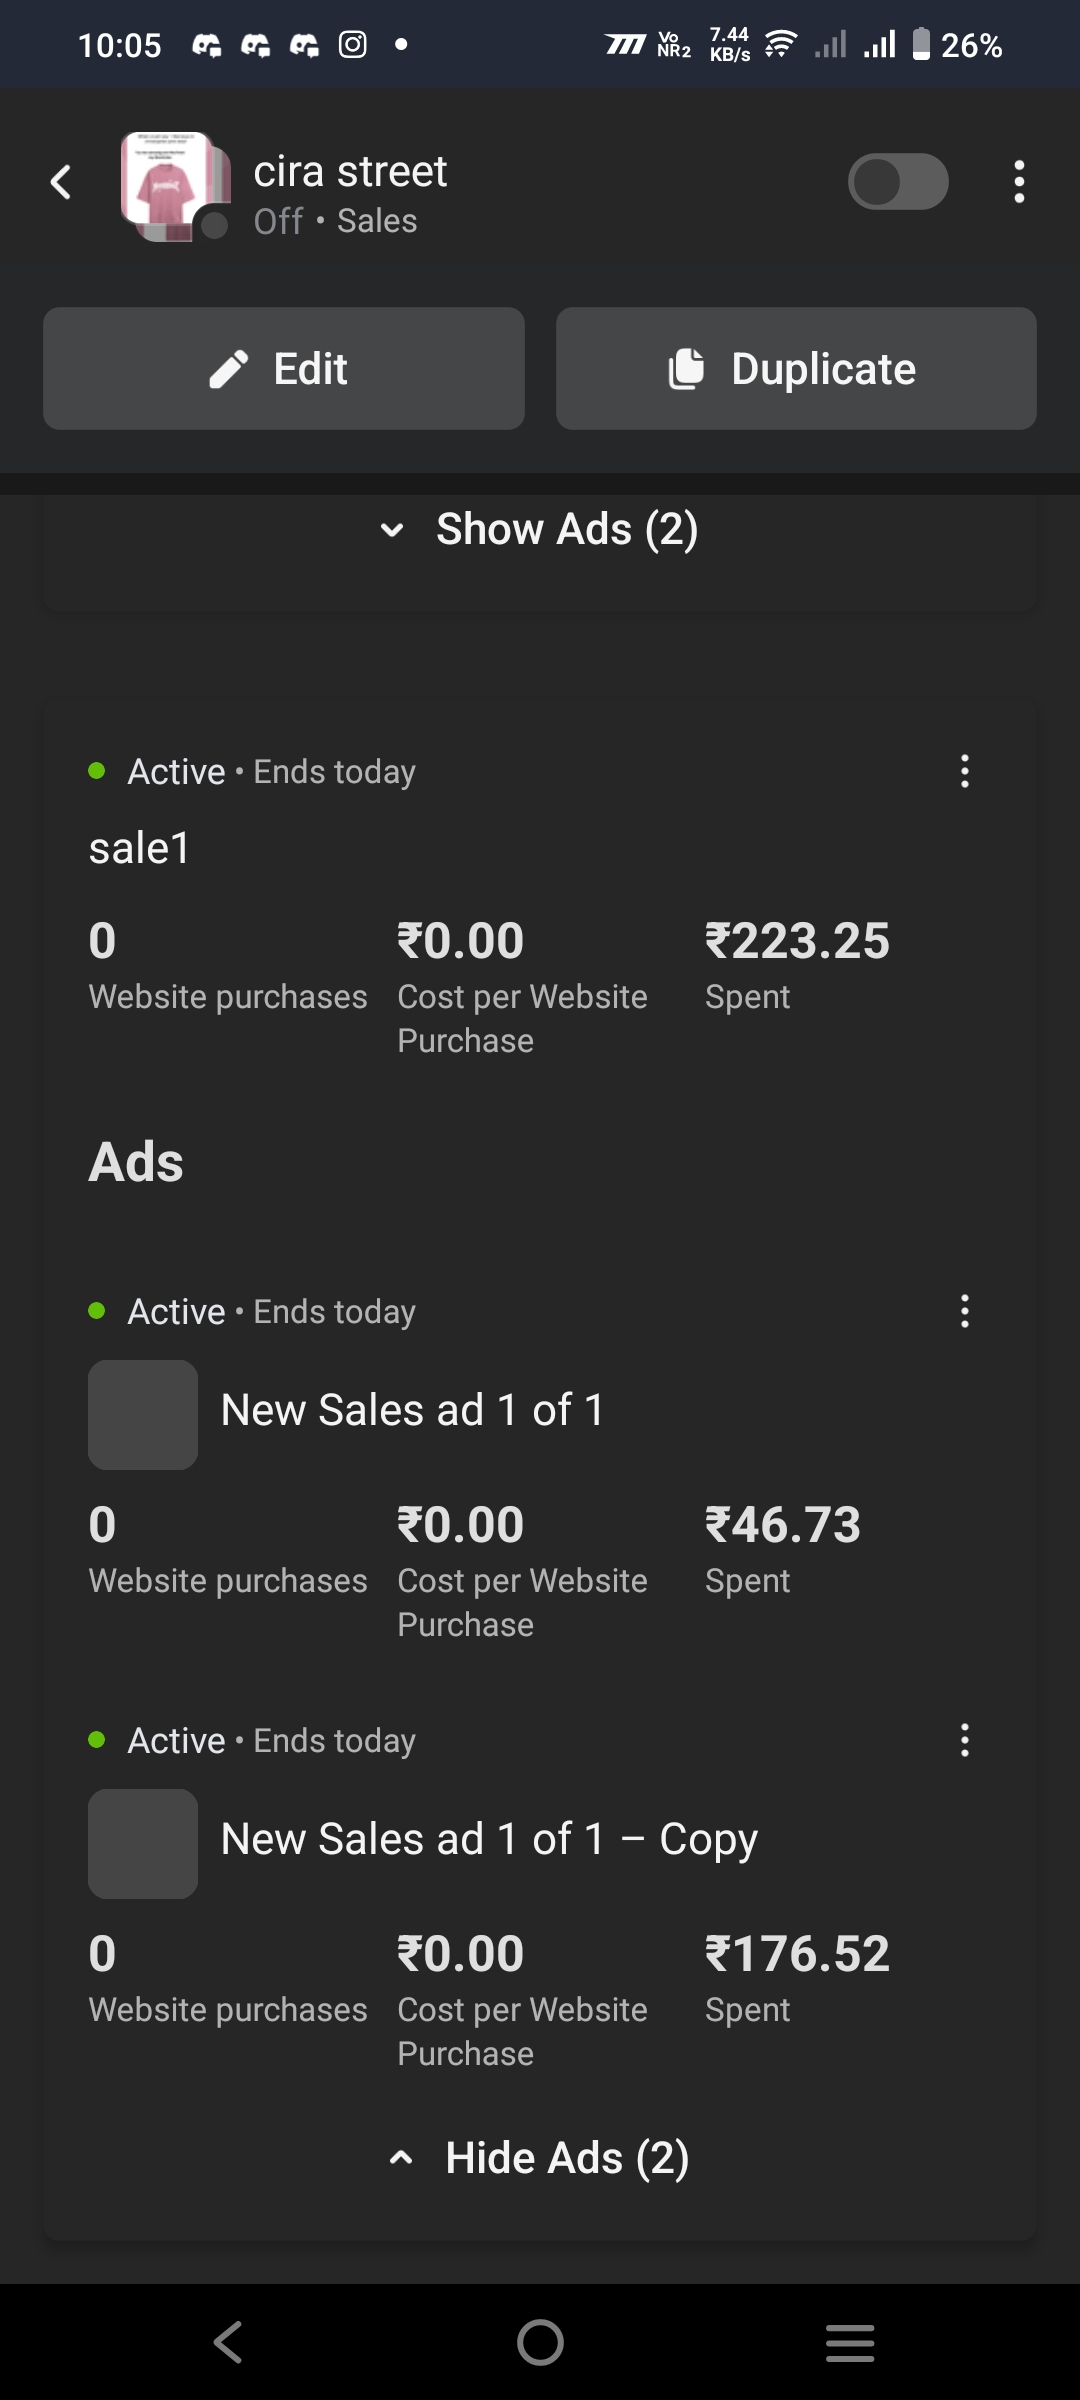The width and height of the screenshot is (1080, 2400).
Task: Open the New Sales ad 1 of 1 thumbnail
Action: click(x=143, y=1415)
